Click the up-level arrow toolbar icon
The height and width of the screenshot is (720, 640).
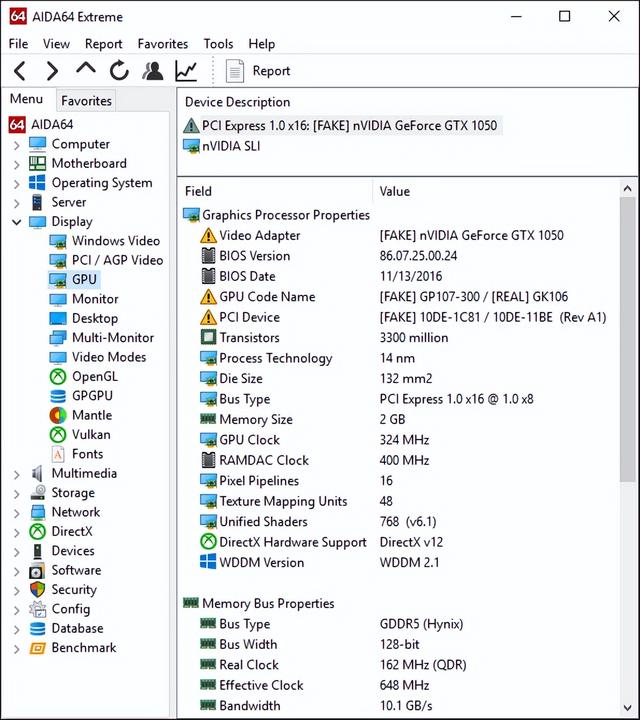pos(86,69)
